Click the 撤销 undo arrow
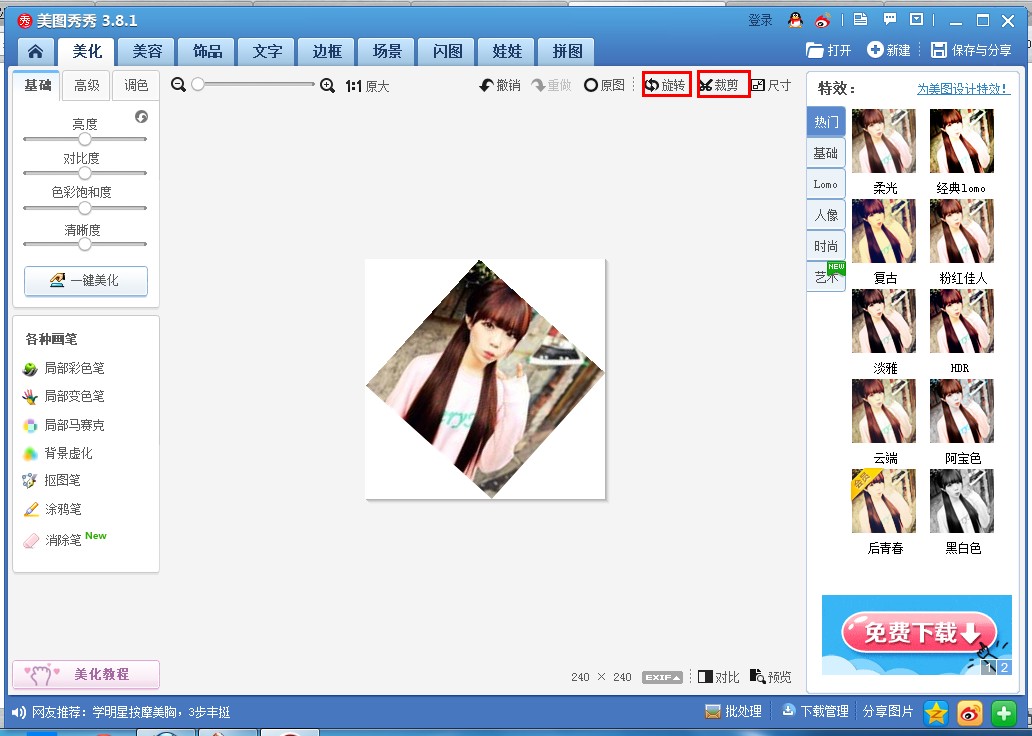Screen dimensions: 1032x736 click(x=500, y=86)
